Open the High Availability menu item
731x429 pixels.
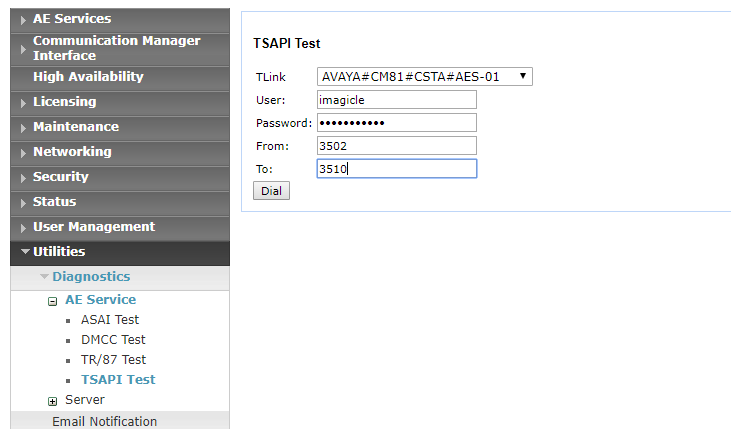tap(88, 77)
